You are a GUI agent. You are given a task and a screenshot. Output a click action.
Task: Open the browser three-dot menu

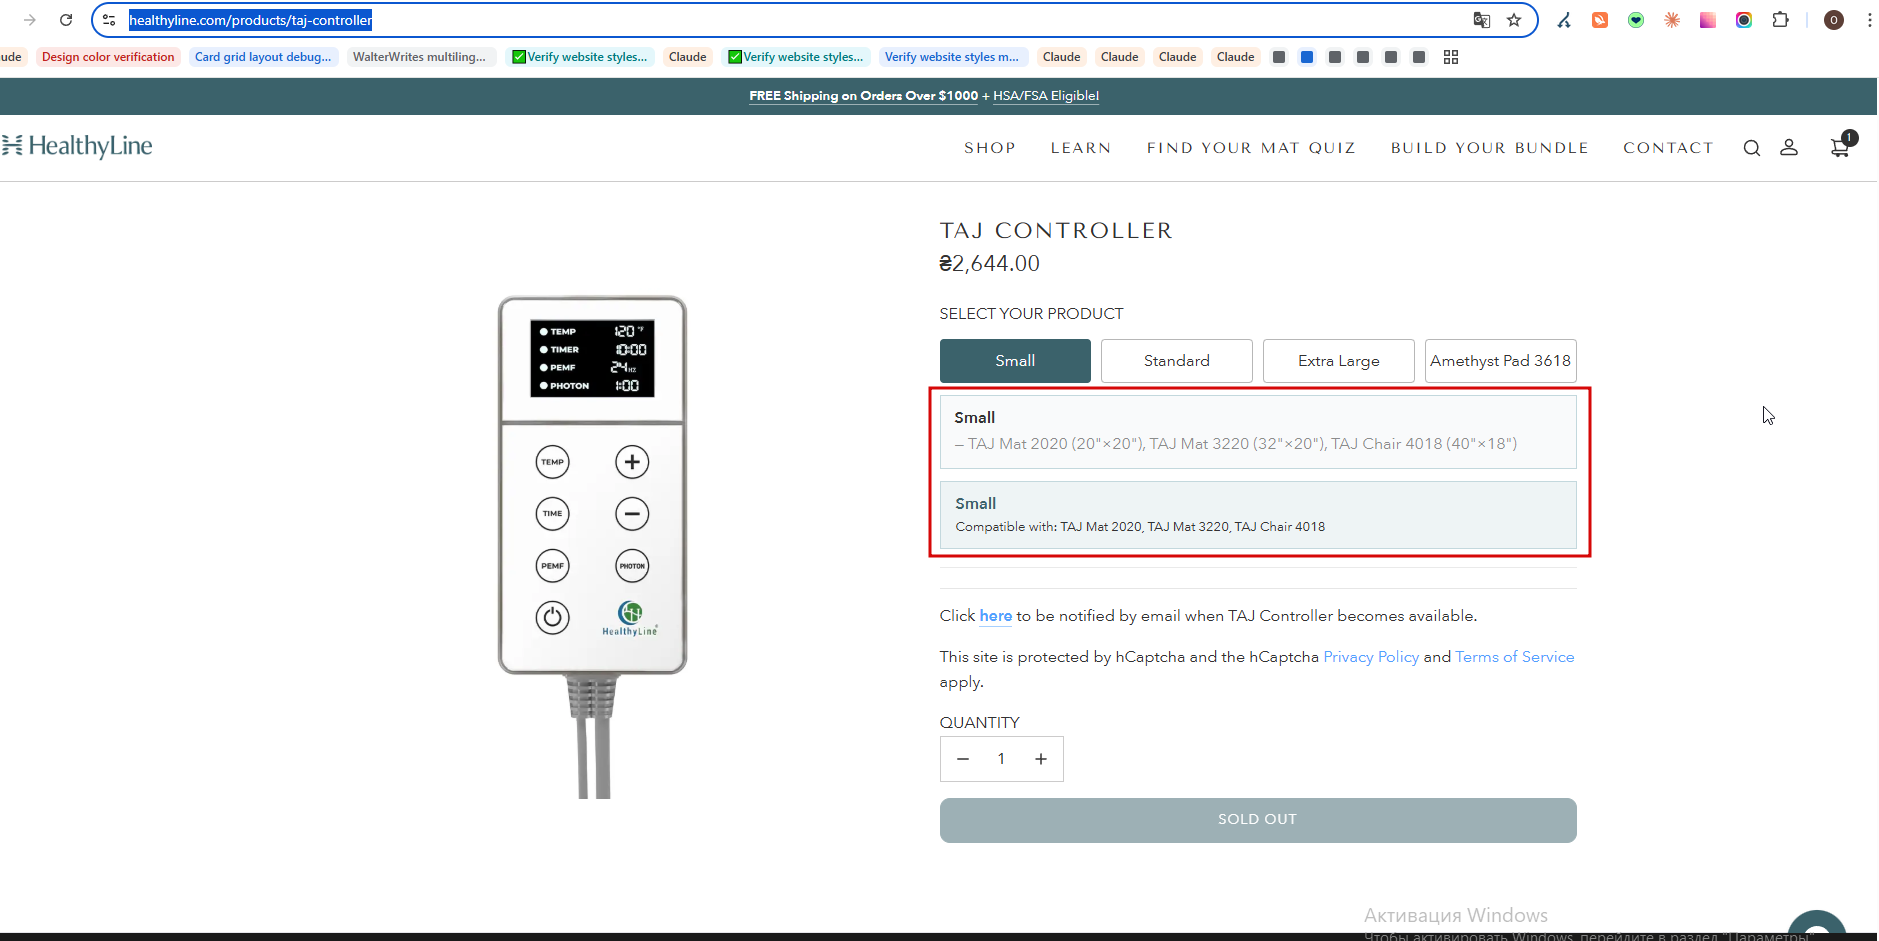(1869, 20)
